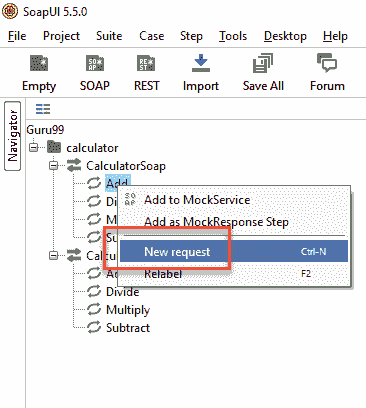
Task: Open the File menu
Action: click(17, 36)
